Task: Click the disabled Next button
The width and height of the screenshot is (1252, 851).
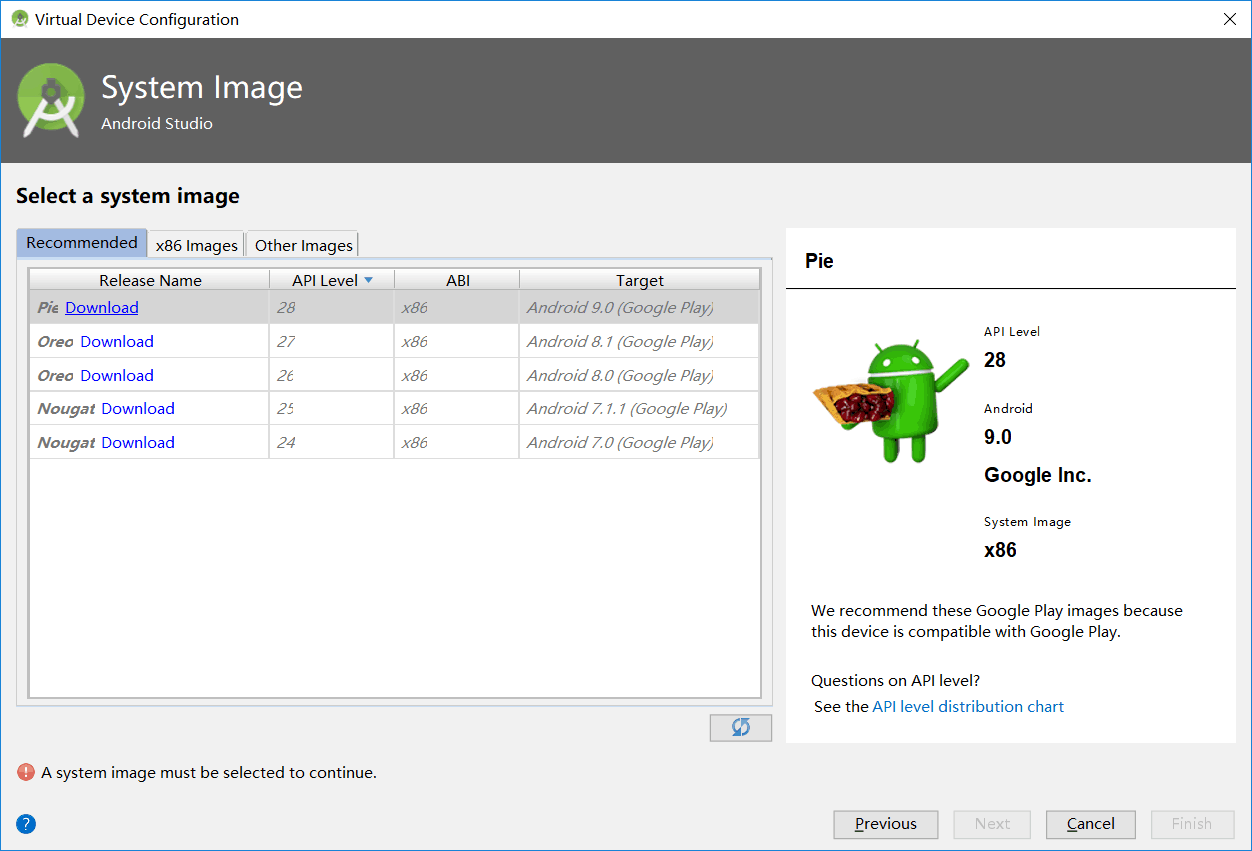Action: (993, 824)
